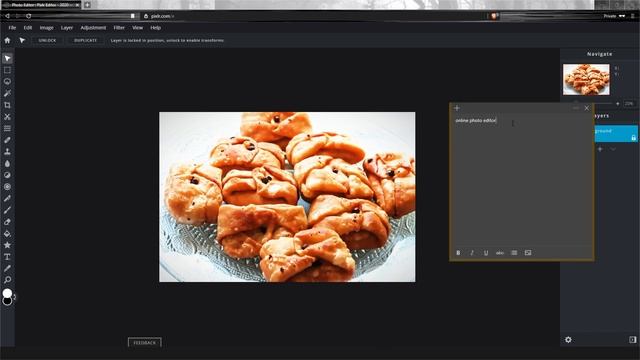The width and height of the screenshot is (640, 360).
Task: Click the FEEDBACK button
Action: (144, 342)
